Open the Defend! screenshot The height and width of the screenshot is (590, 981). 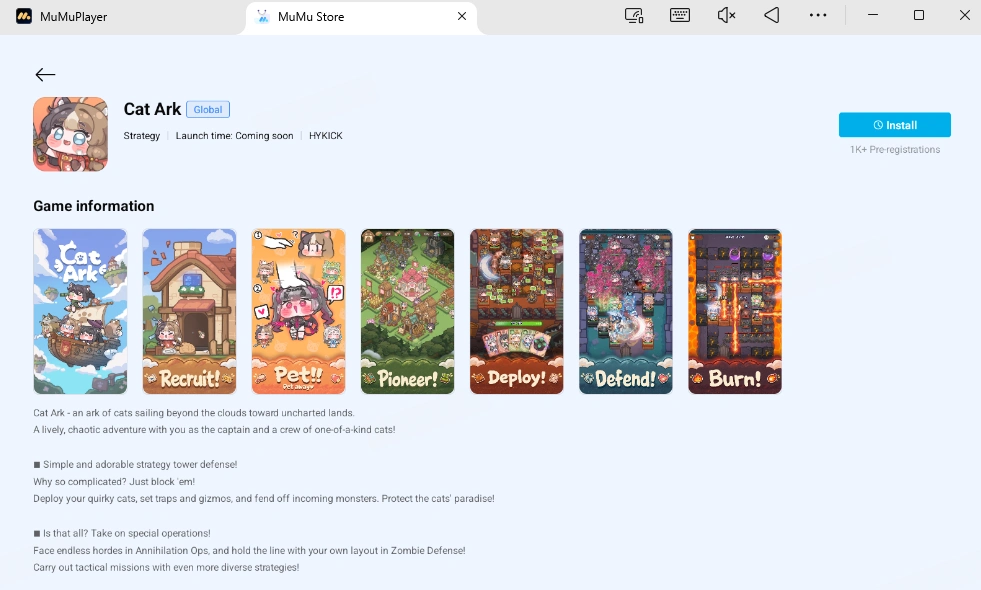(626, 312)
